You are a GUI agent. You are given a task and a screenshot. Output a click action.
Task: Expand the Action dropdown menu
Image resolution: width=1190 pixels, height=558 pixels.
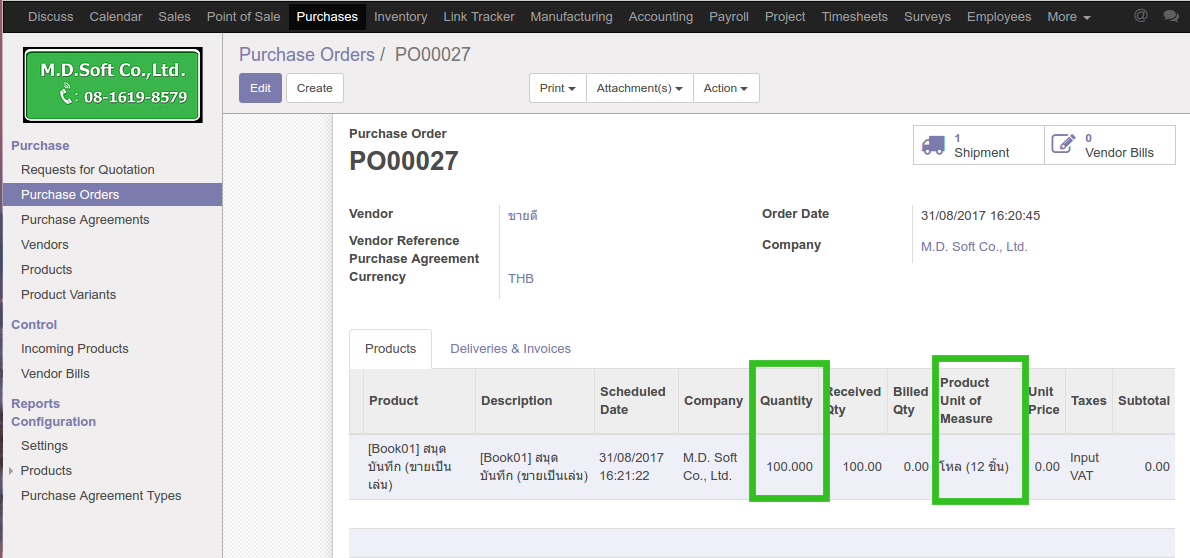click(725, 88)
